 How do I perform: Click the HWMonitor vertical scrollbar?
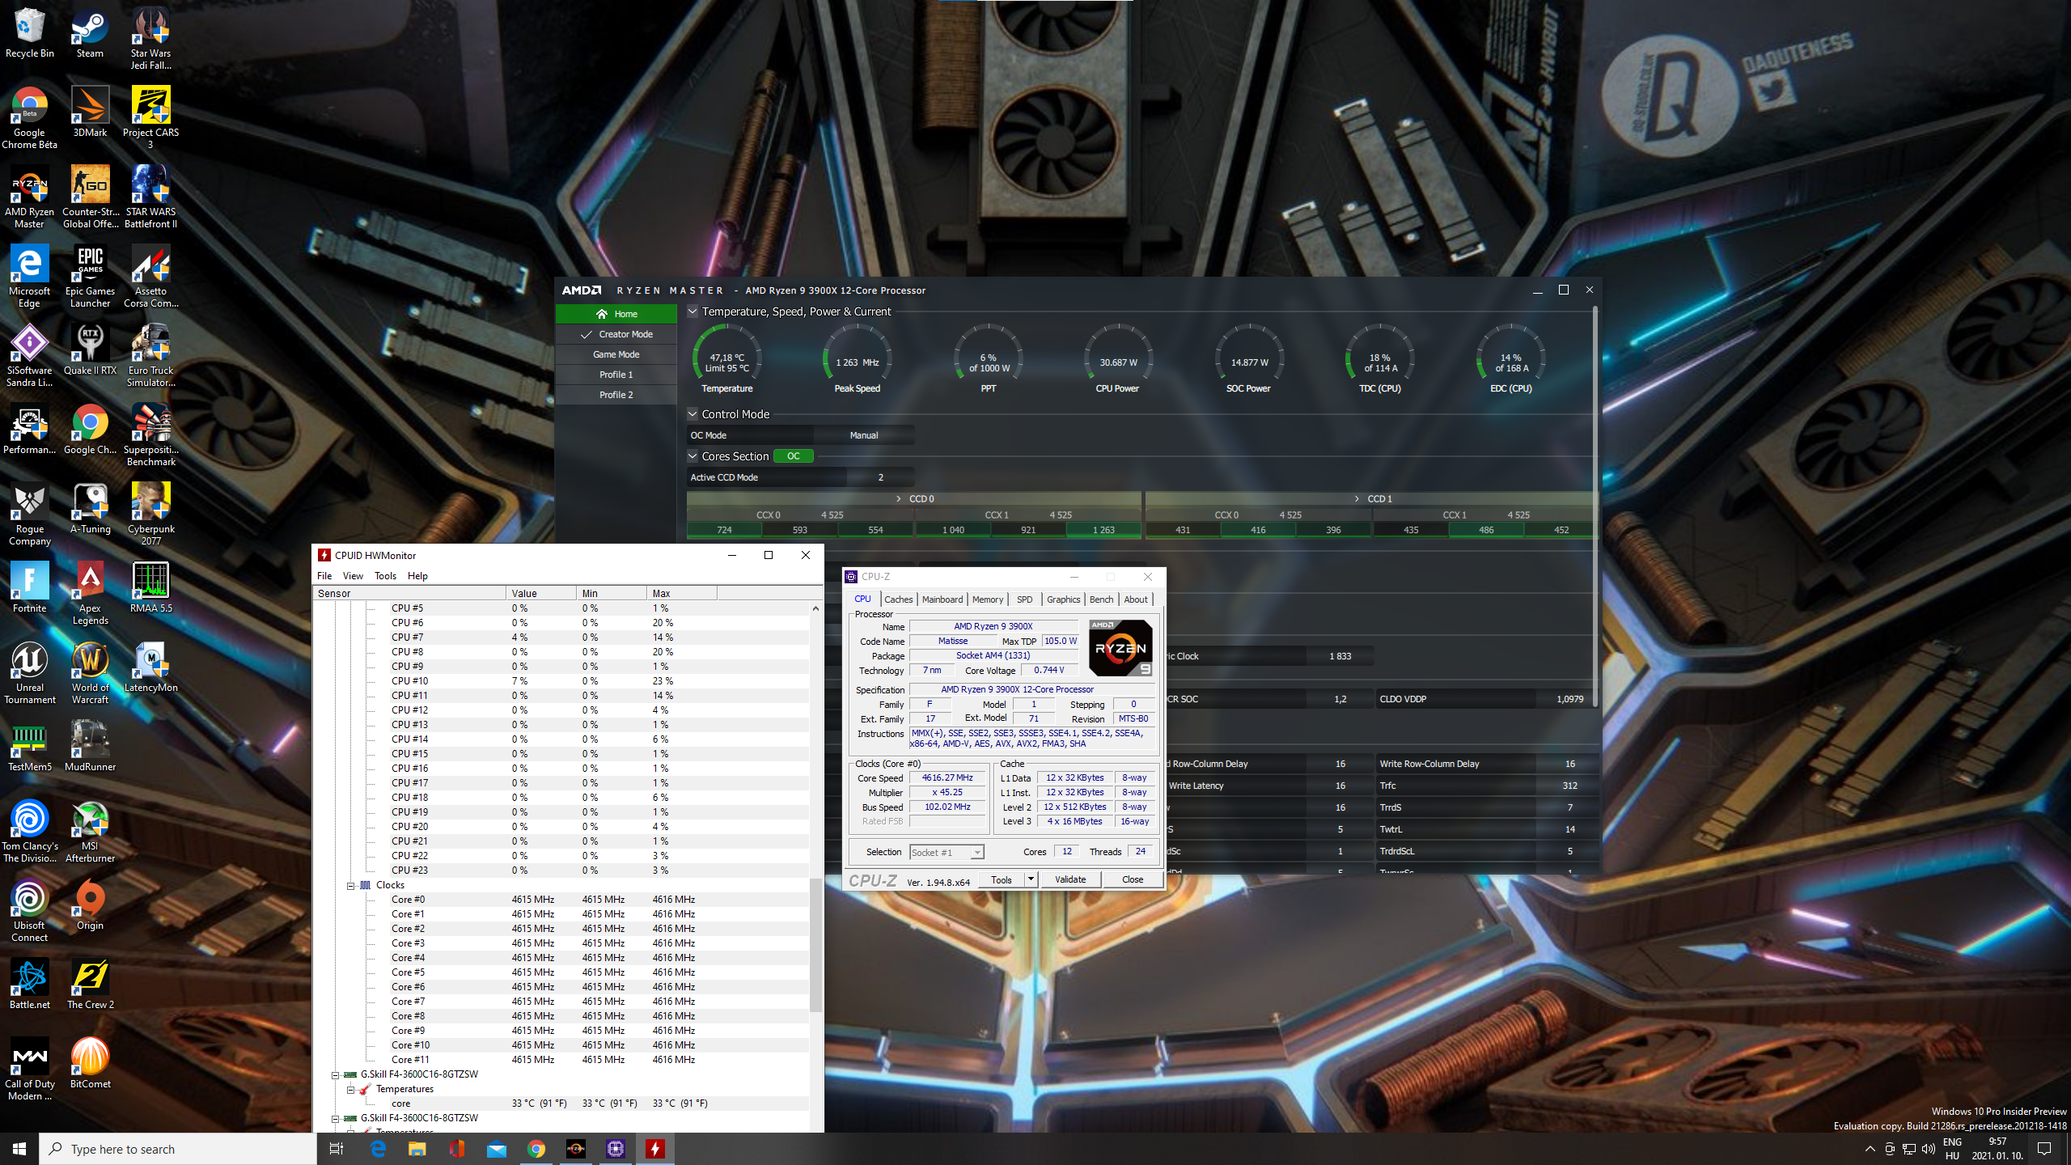click(815, 944)
